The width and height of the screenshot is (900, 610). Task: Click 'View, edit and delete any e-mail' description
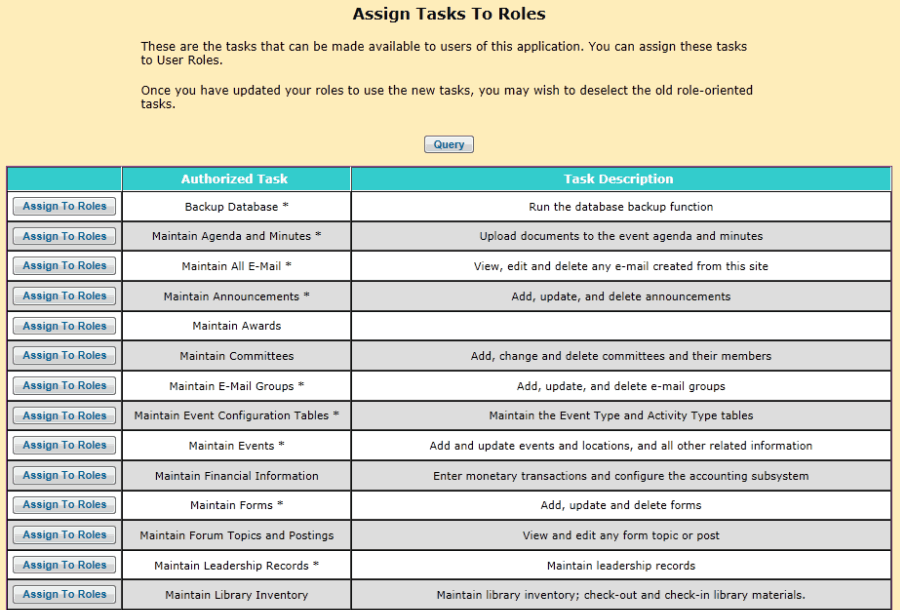[x=621, y=266]
